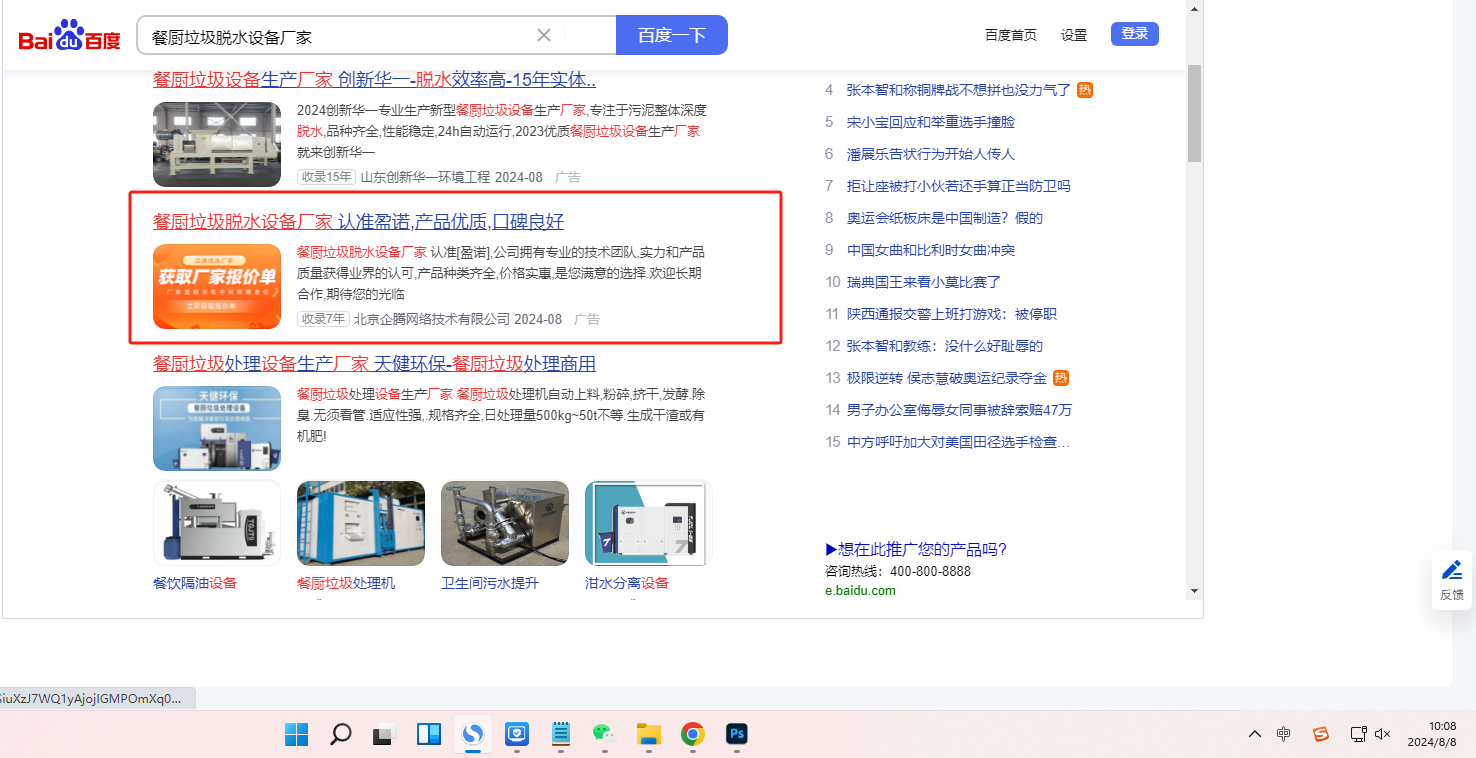Click the 天健环保 result thumbnail
Image resolution: width=1476 pixels, height=758 pixels.
(217, 428)
